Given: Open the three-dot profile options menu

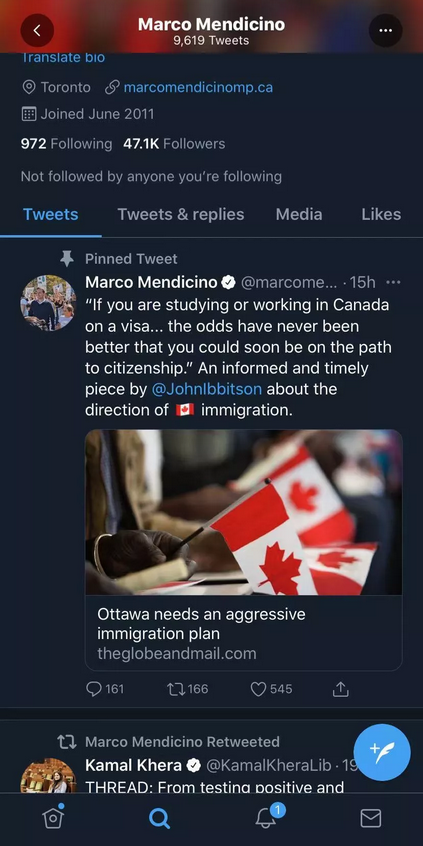Looking at the screenshot, I should coord(385,30).
